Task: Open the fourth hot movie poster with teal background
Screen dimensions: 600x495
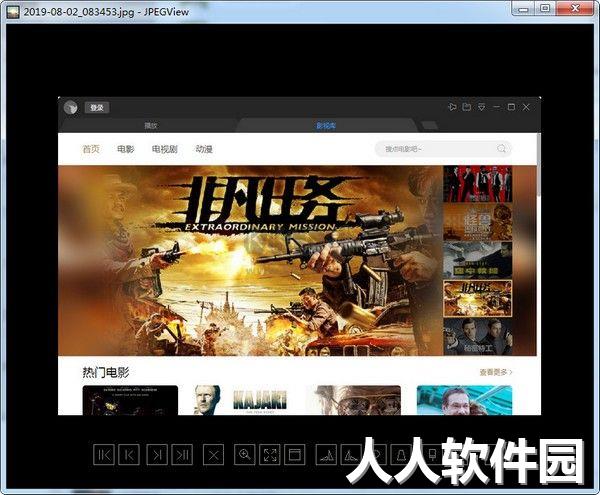Action: (x=464, y=400)
